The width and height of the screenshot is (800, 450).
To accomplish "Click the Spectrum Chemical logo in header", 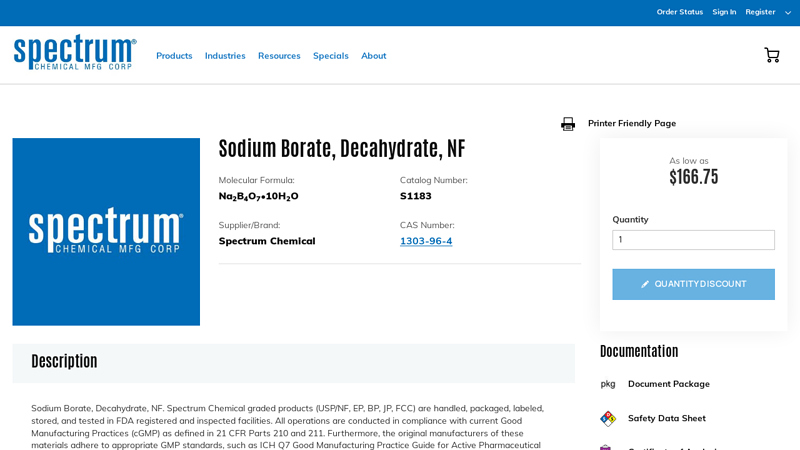I will pyautogui.click(x=75, y=52).
